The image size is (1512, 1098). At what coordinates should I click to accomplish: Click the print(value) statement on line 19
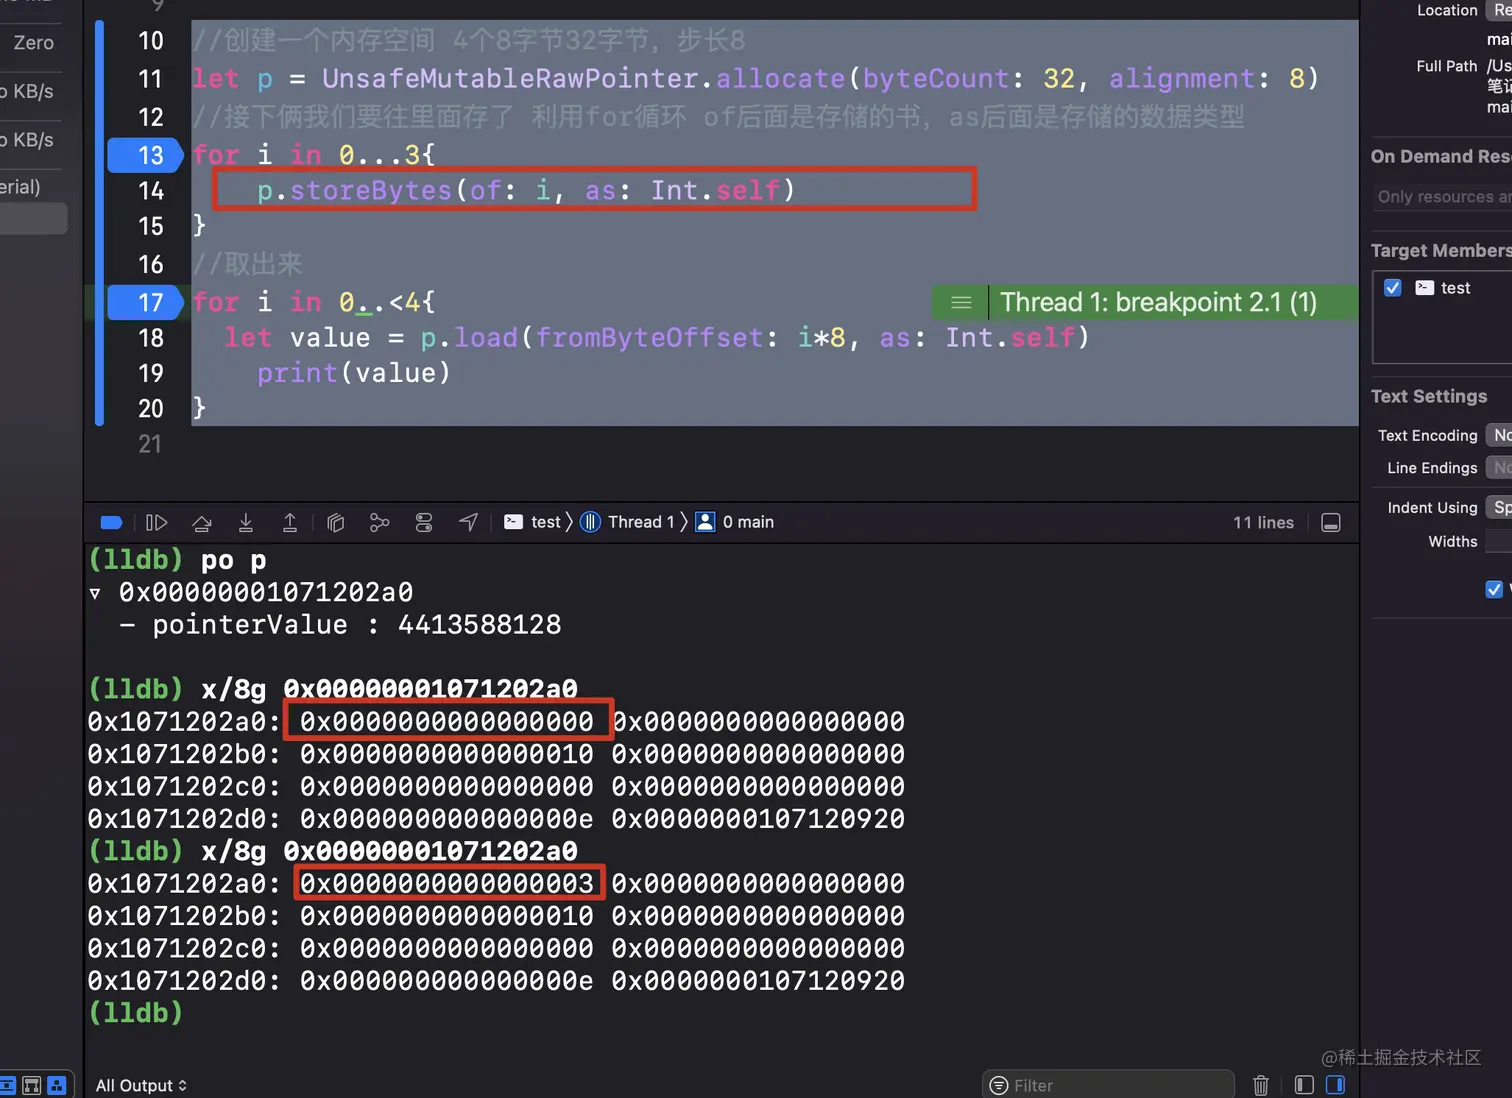(354, 373)
